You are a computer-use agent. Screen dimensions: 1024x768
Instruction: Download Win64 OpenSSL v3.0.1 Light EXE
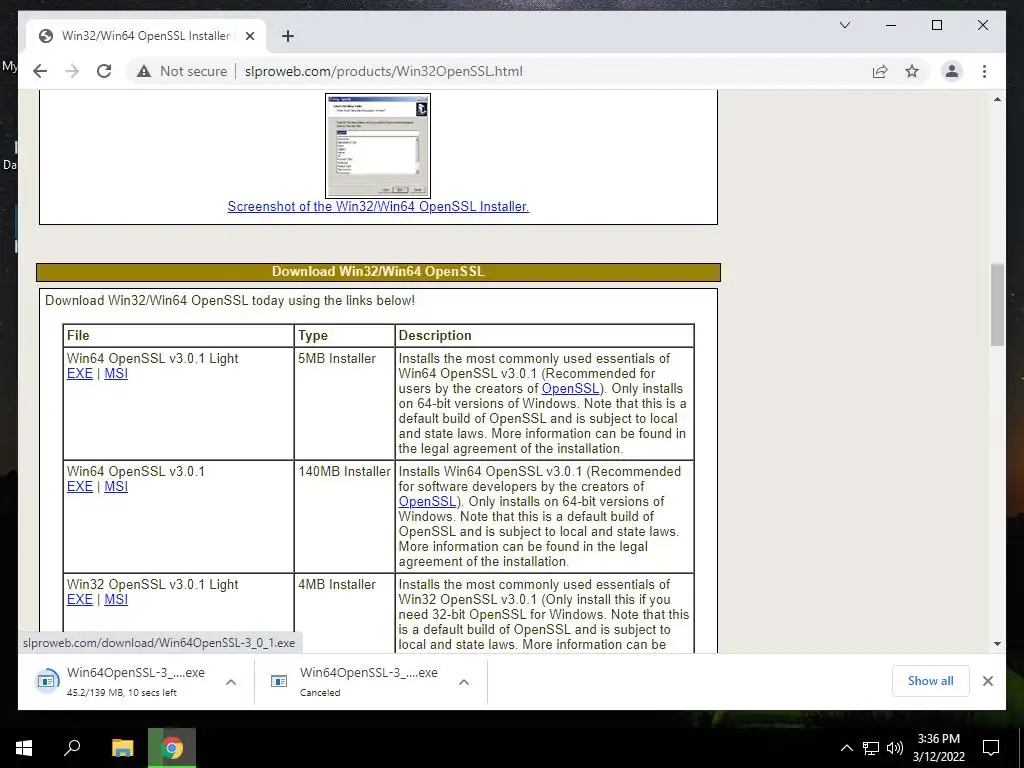(80, 374)
